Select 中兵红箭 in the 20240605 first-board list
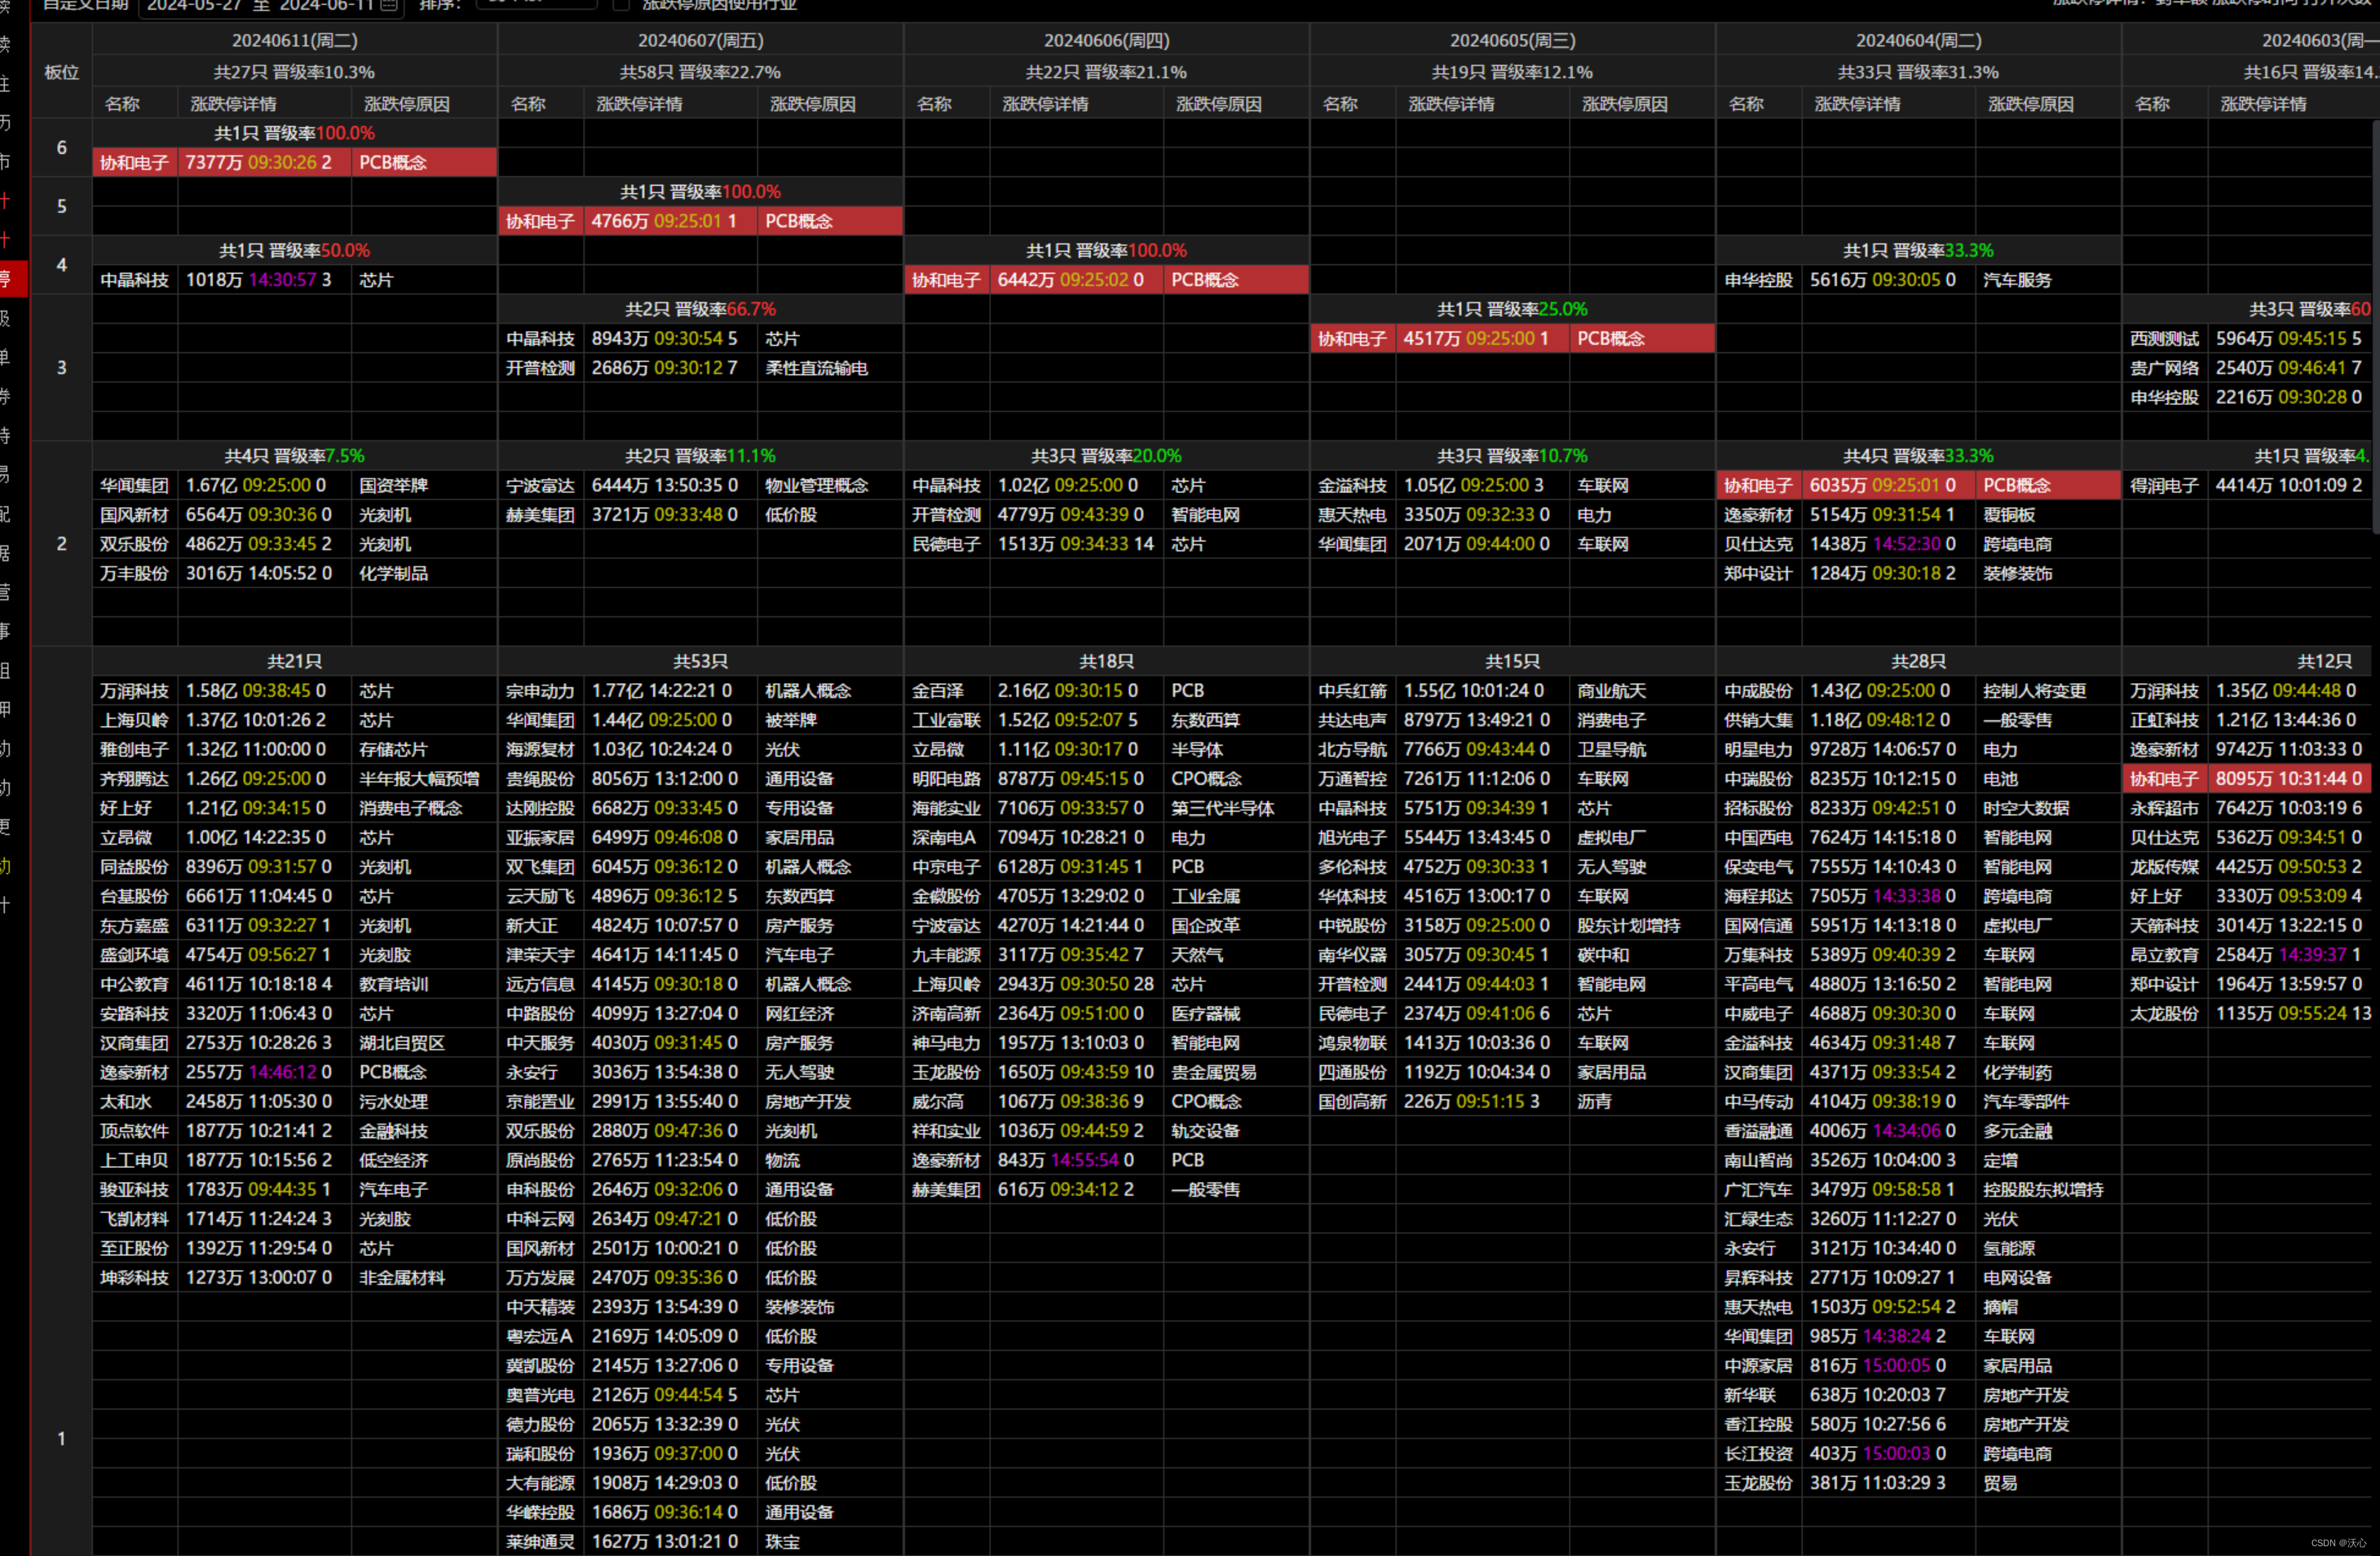This screenshot has width=2380, height=1556. point(1351,691)
